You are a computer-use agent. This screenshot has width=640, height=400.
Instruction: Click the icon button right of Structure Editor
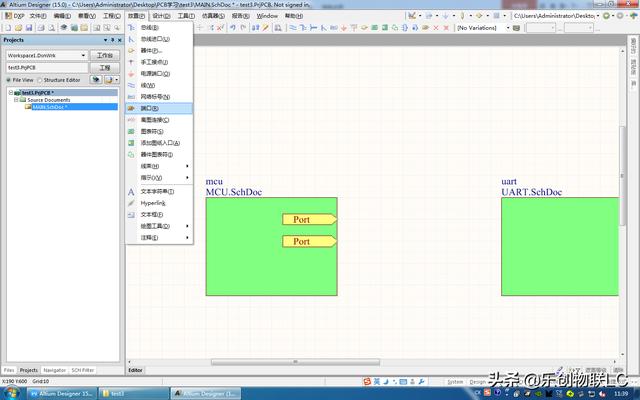tap(96, 80)
